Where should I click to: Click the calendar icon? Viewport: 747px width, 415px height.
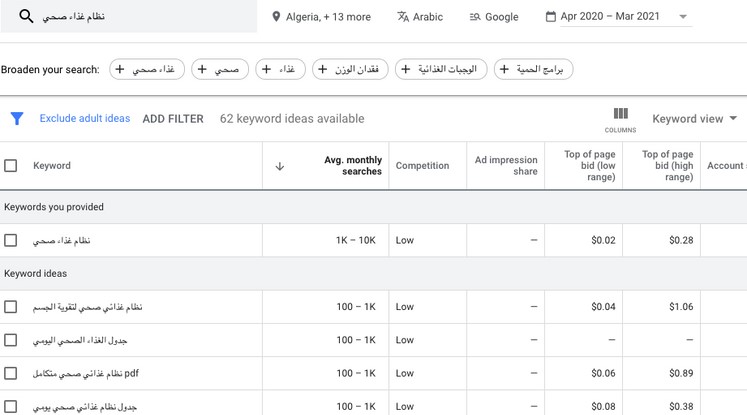point(551,17)
